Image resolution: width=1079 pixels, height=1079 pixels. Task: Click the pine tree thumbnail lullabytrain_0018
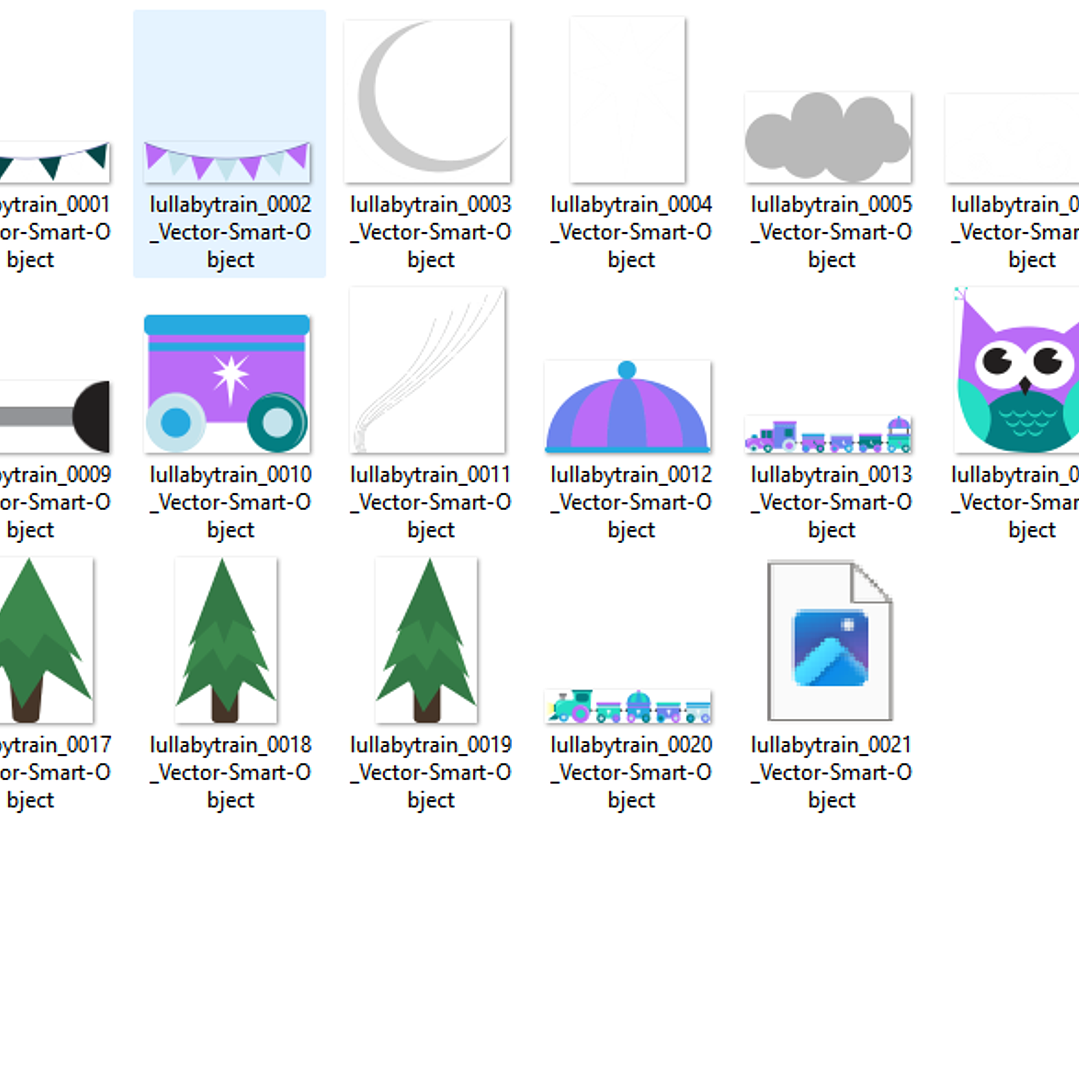tap(226, 640)
